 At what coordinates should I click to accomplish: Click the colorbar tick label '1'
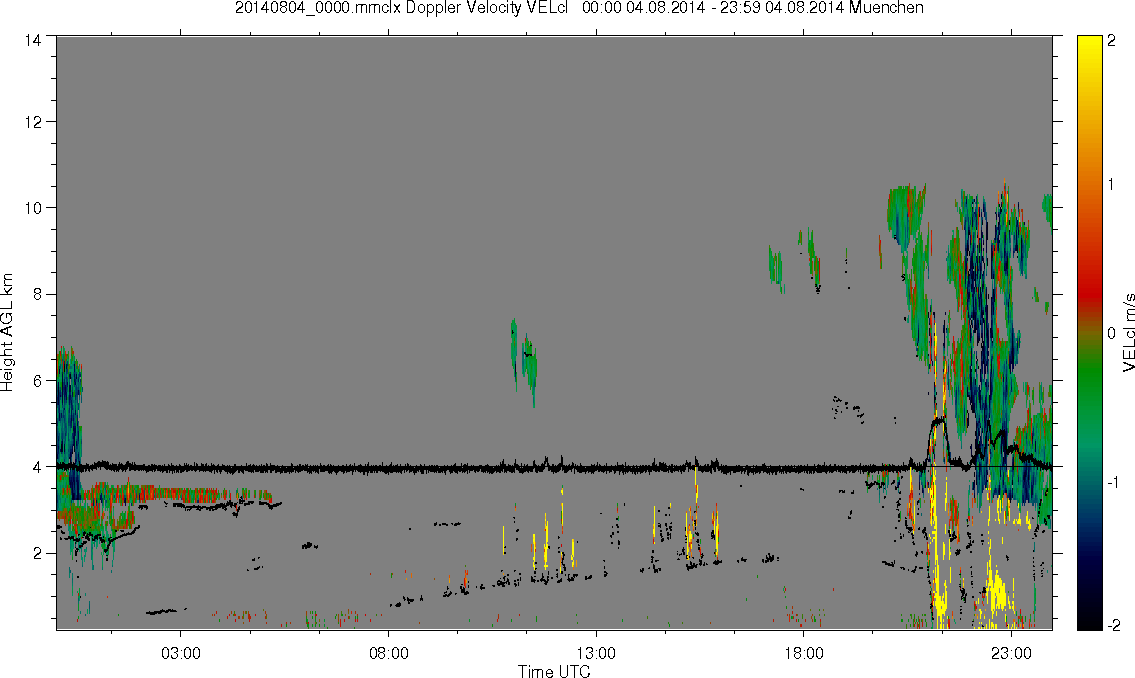1112,185
